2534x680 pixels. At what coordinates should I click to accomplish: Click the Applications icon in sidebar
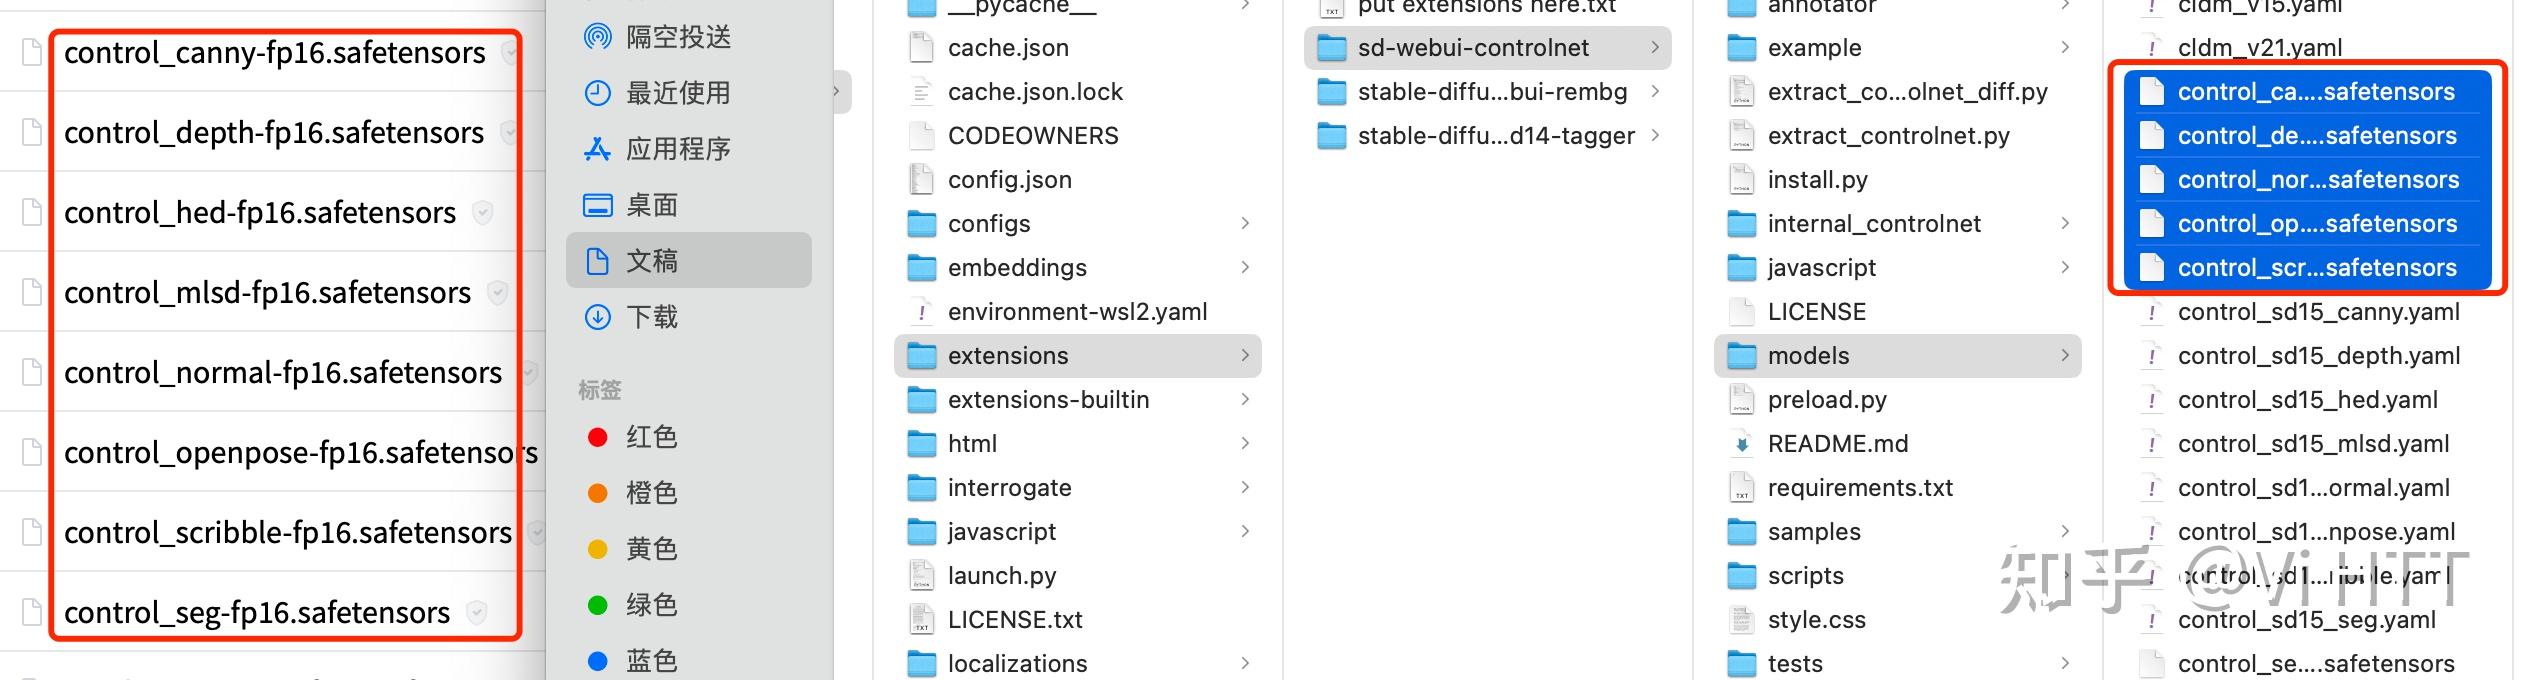597,149
